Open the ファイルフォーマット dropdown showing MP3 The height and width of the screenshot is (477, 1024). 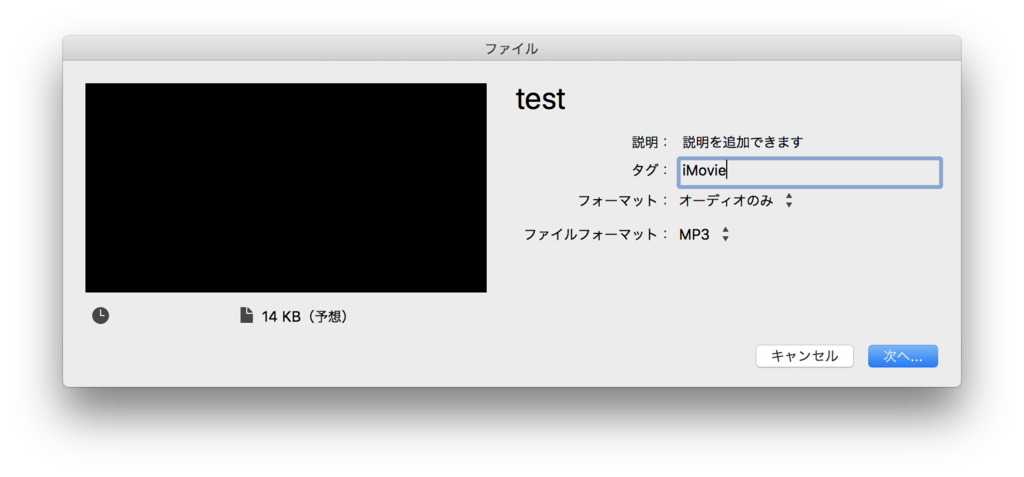(x=704, y=235)
